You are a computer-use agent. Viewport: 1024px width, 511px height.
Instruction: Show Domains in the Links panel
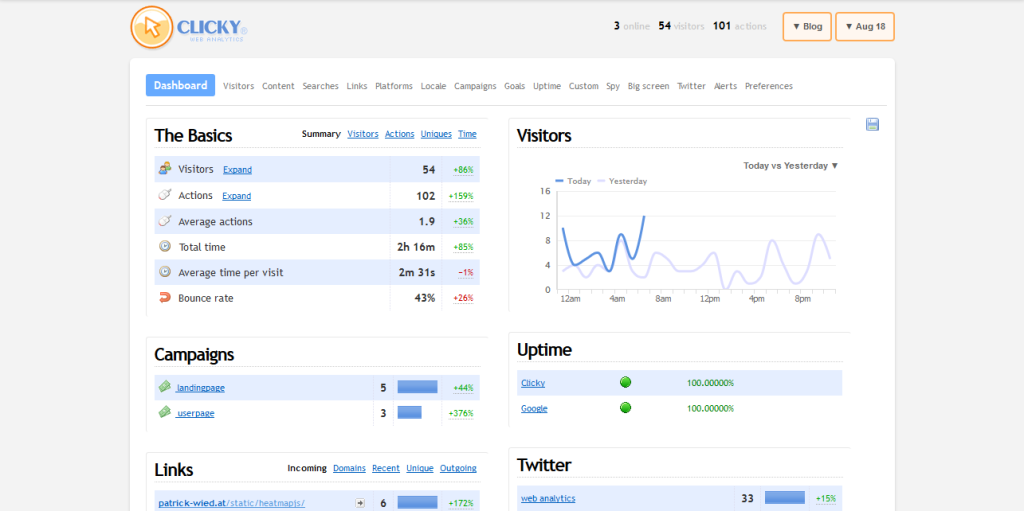(349, 469)
